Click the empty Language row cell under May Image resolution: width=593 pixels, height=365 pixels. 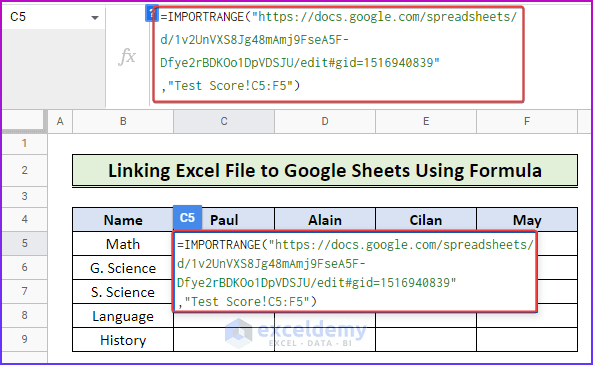coord(527,320)
